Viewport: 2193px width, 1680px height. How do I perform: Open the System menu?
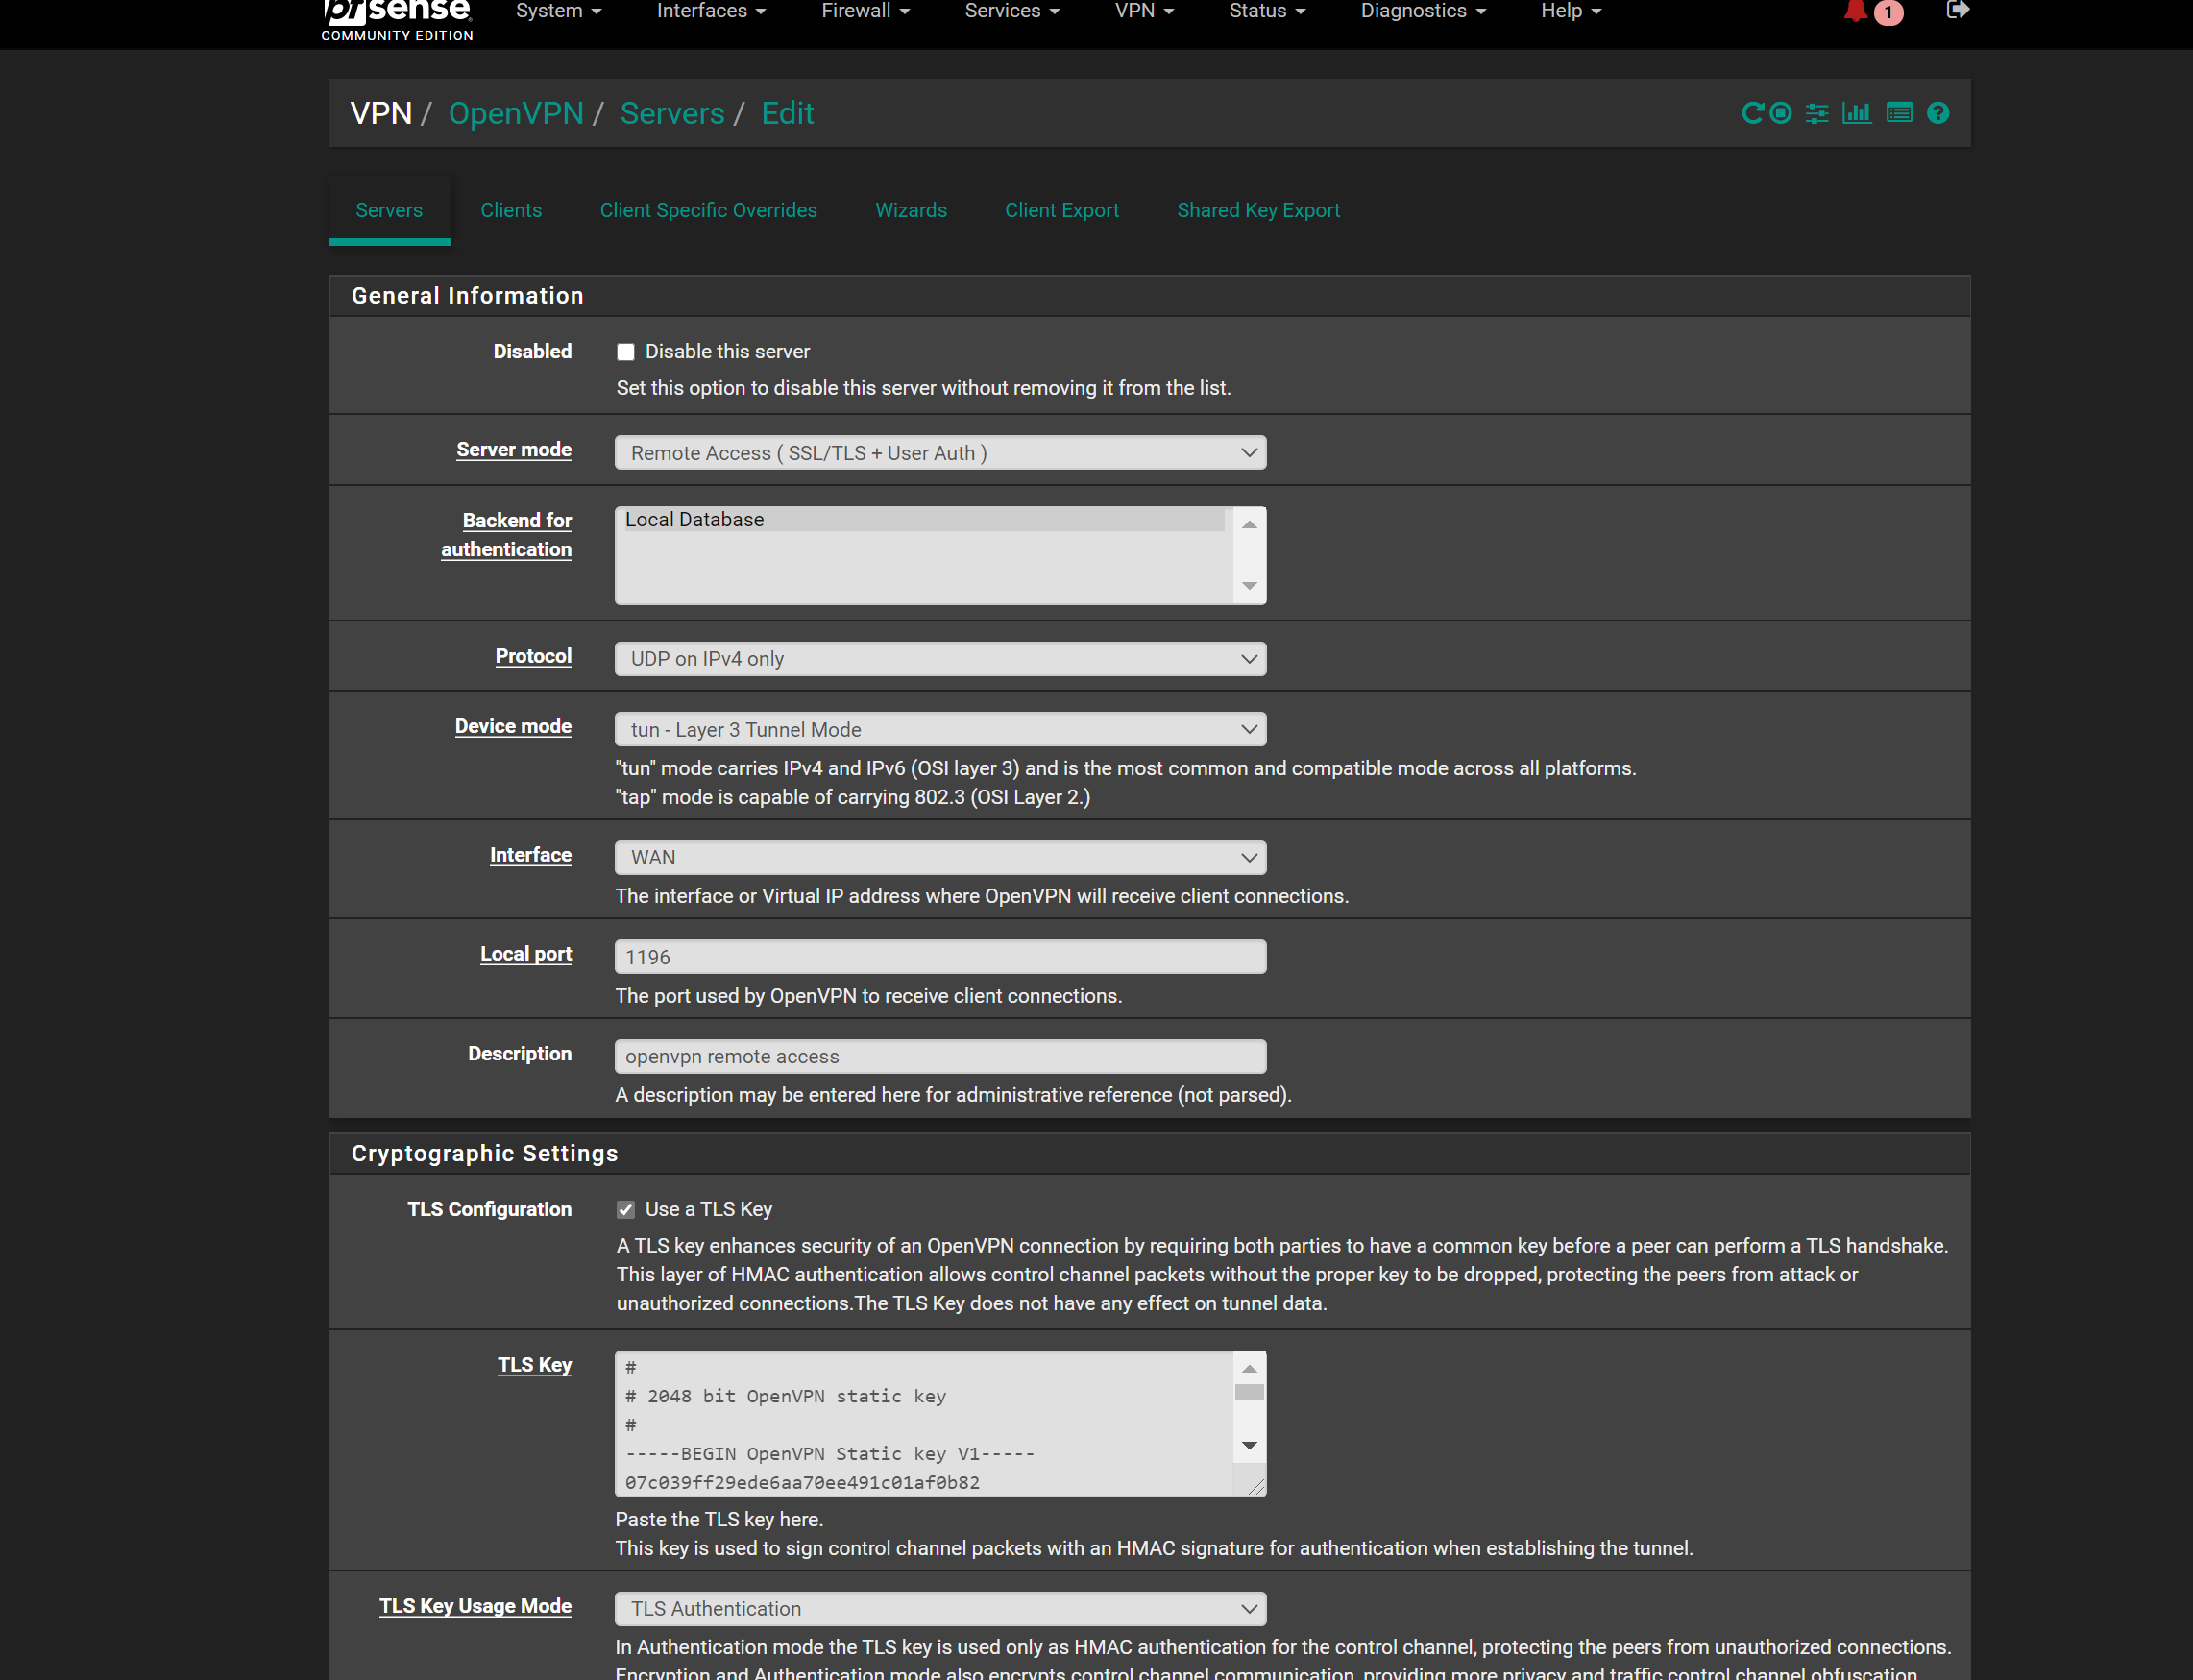pyautogui.click(x=558, y=11)
